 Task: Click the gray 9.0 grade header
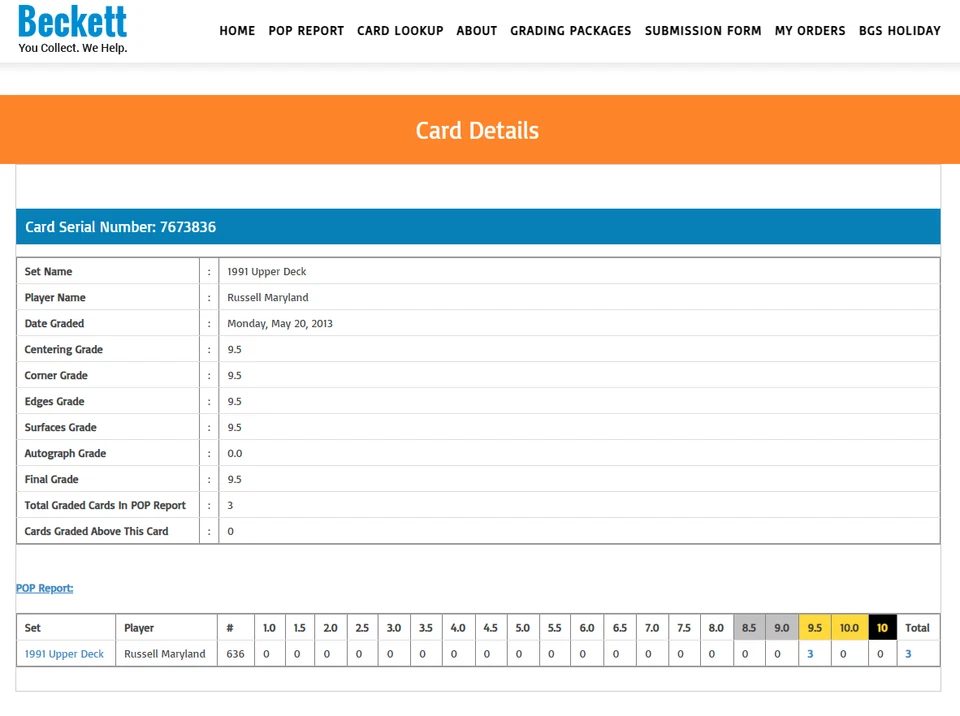pos(782,628)
